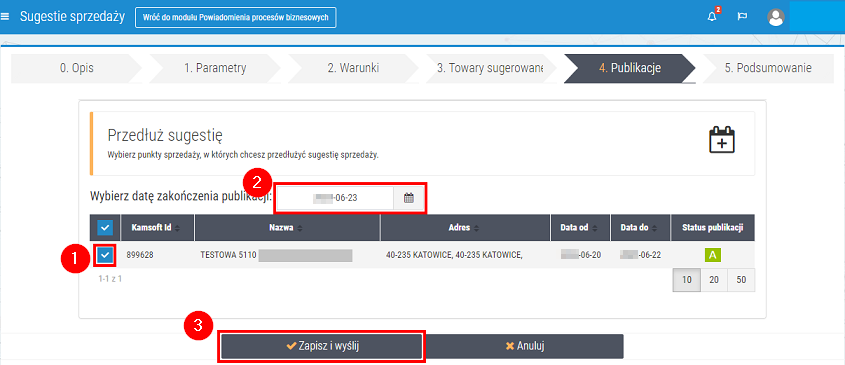Click the flag icon in header
The width and height of the screenshot is (845, 365).
coord(742,17)
